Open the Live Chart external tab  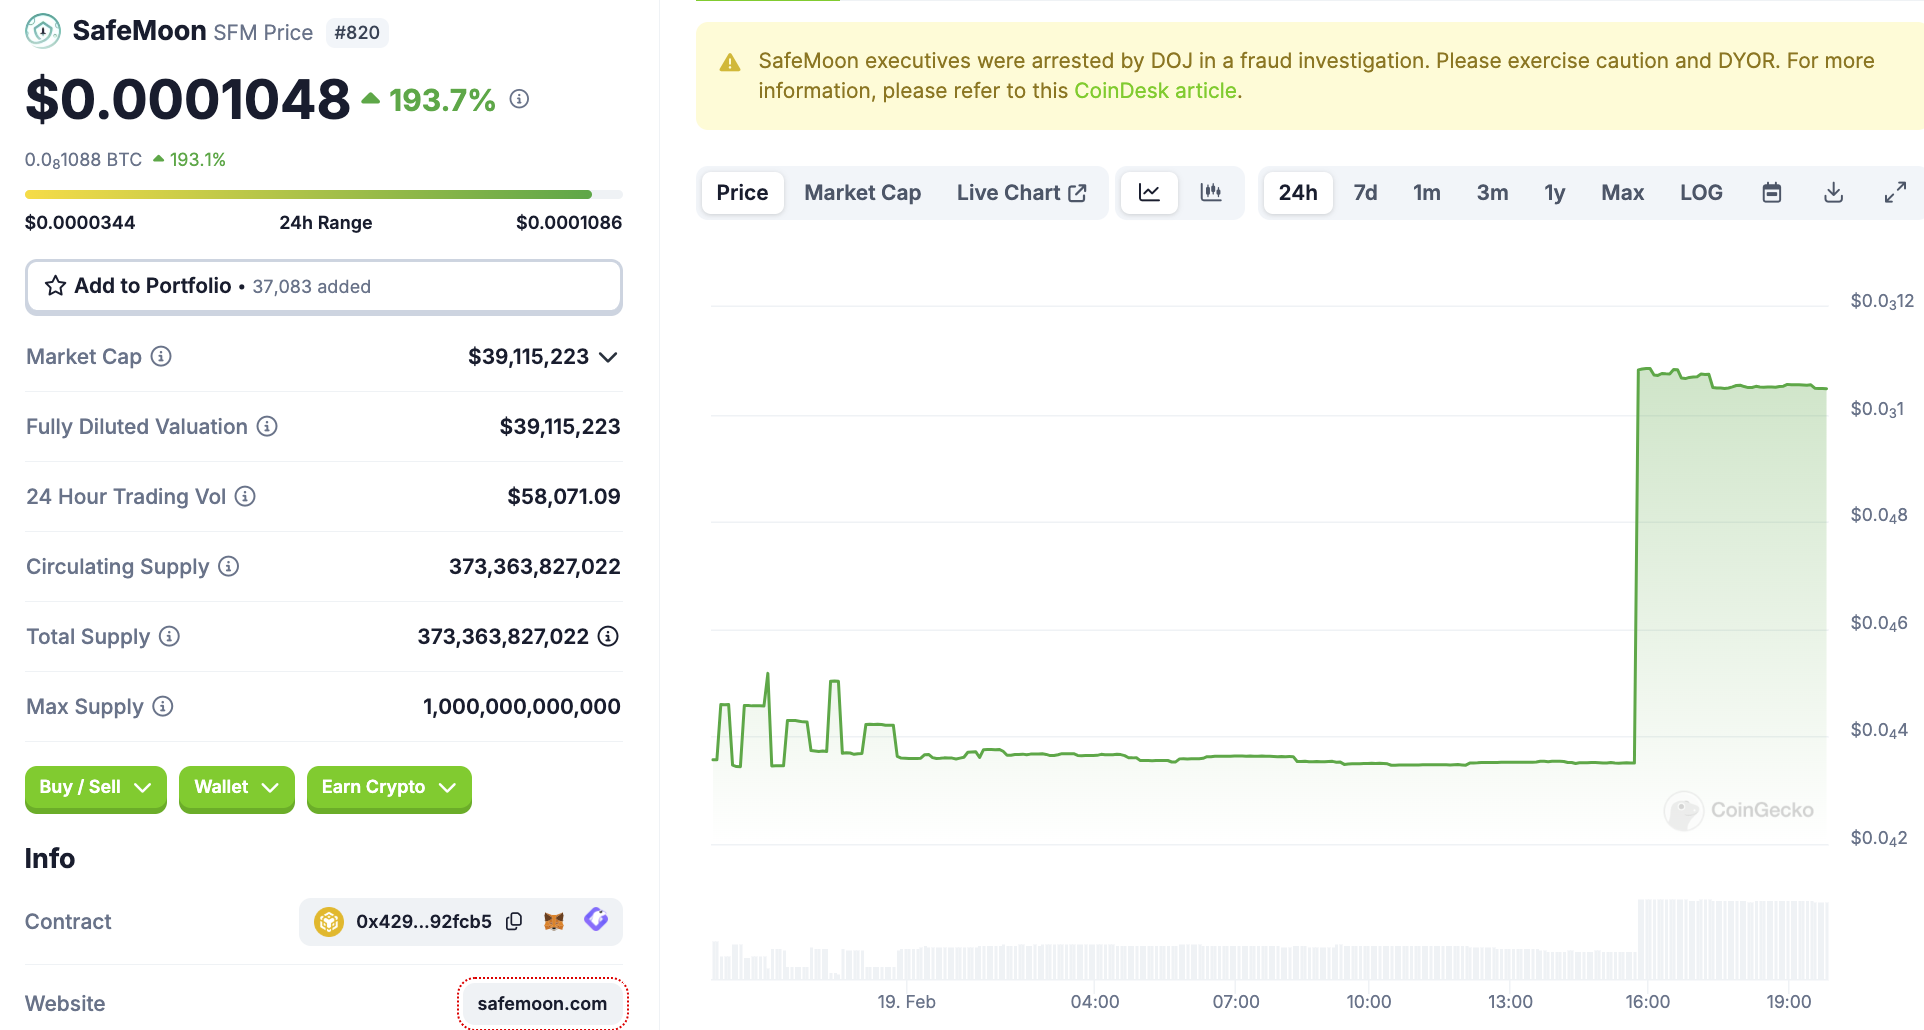tap(1021, 192)
